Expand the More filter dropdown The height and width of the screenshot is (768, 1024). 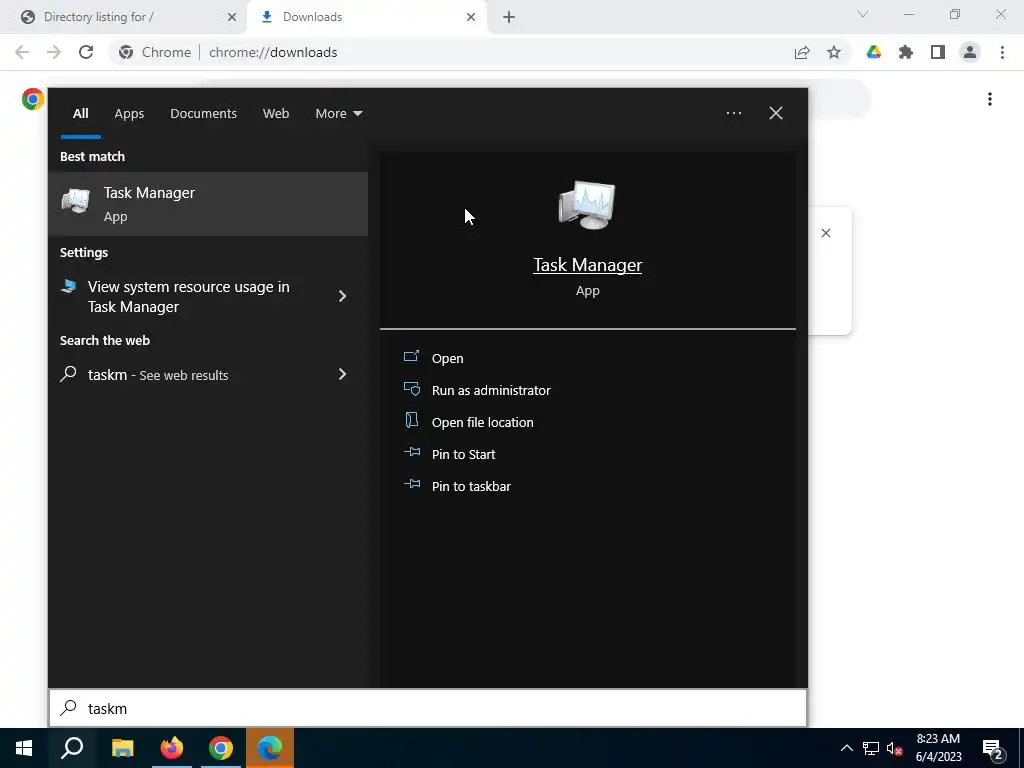[338, 113]
